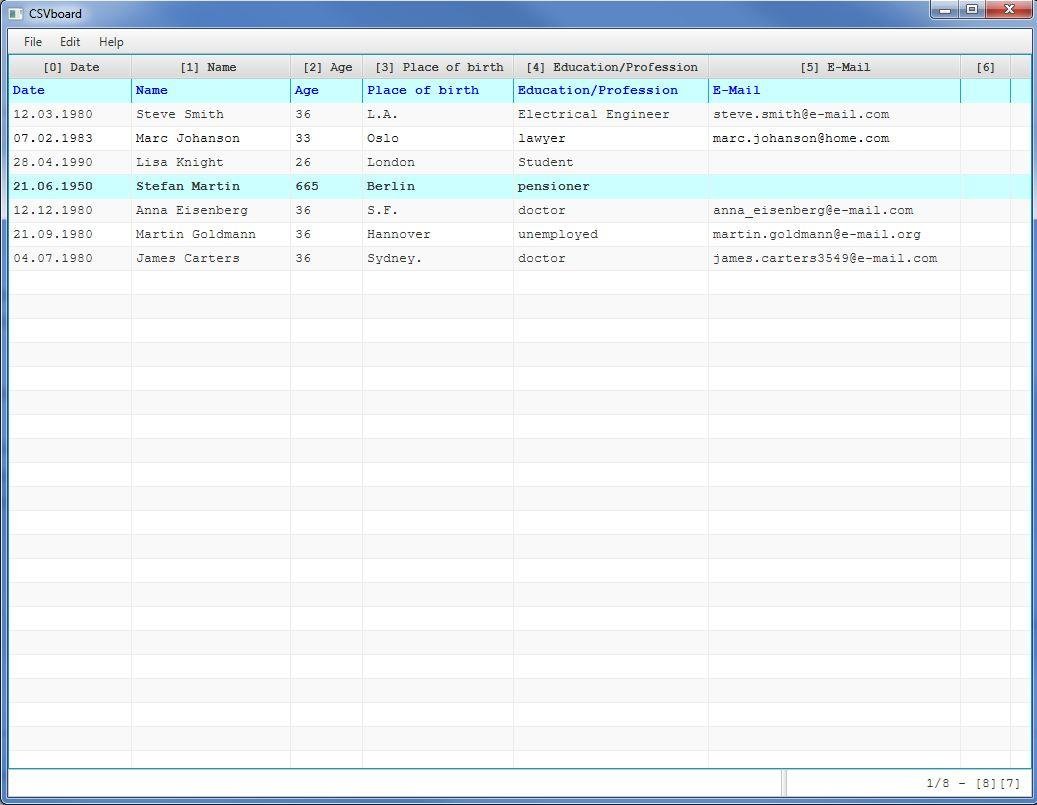Select the bold 'Education/Profession' cell
The height and width of the screenshot is (805, 1037).
point(611,91)
